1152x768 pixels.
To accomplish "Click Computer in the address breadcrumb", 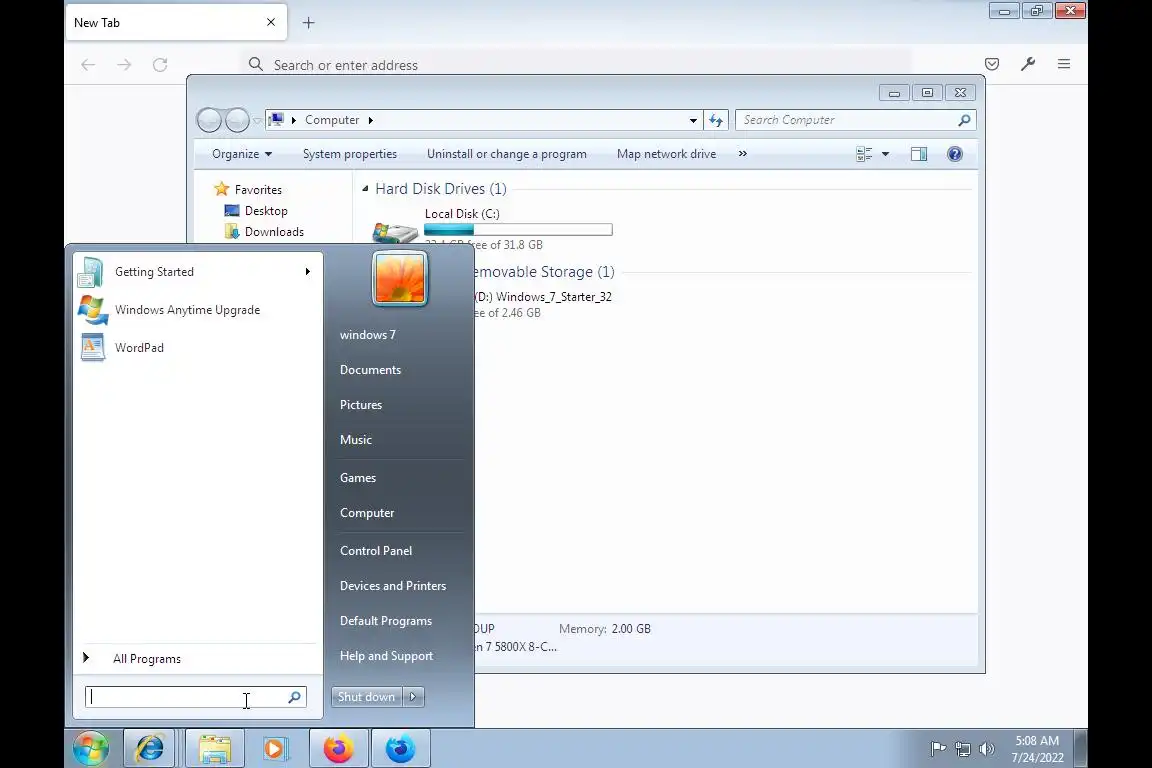I will pyautogui.click(x=332, y=120).
